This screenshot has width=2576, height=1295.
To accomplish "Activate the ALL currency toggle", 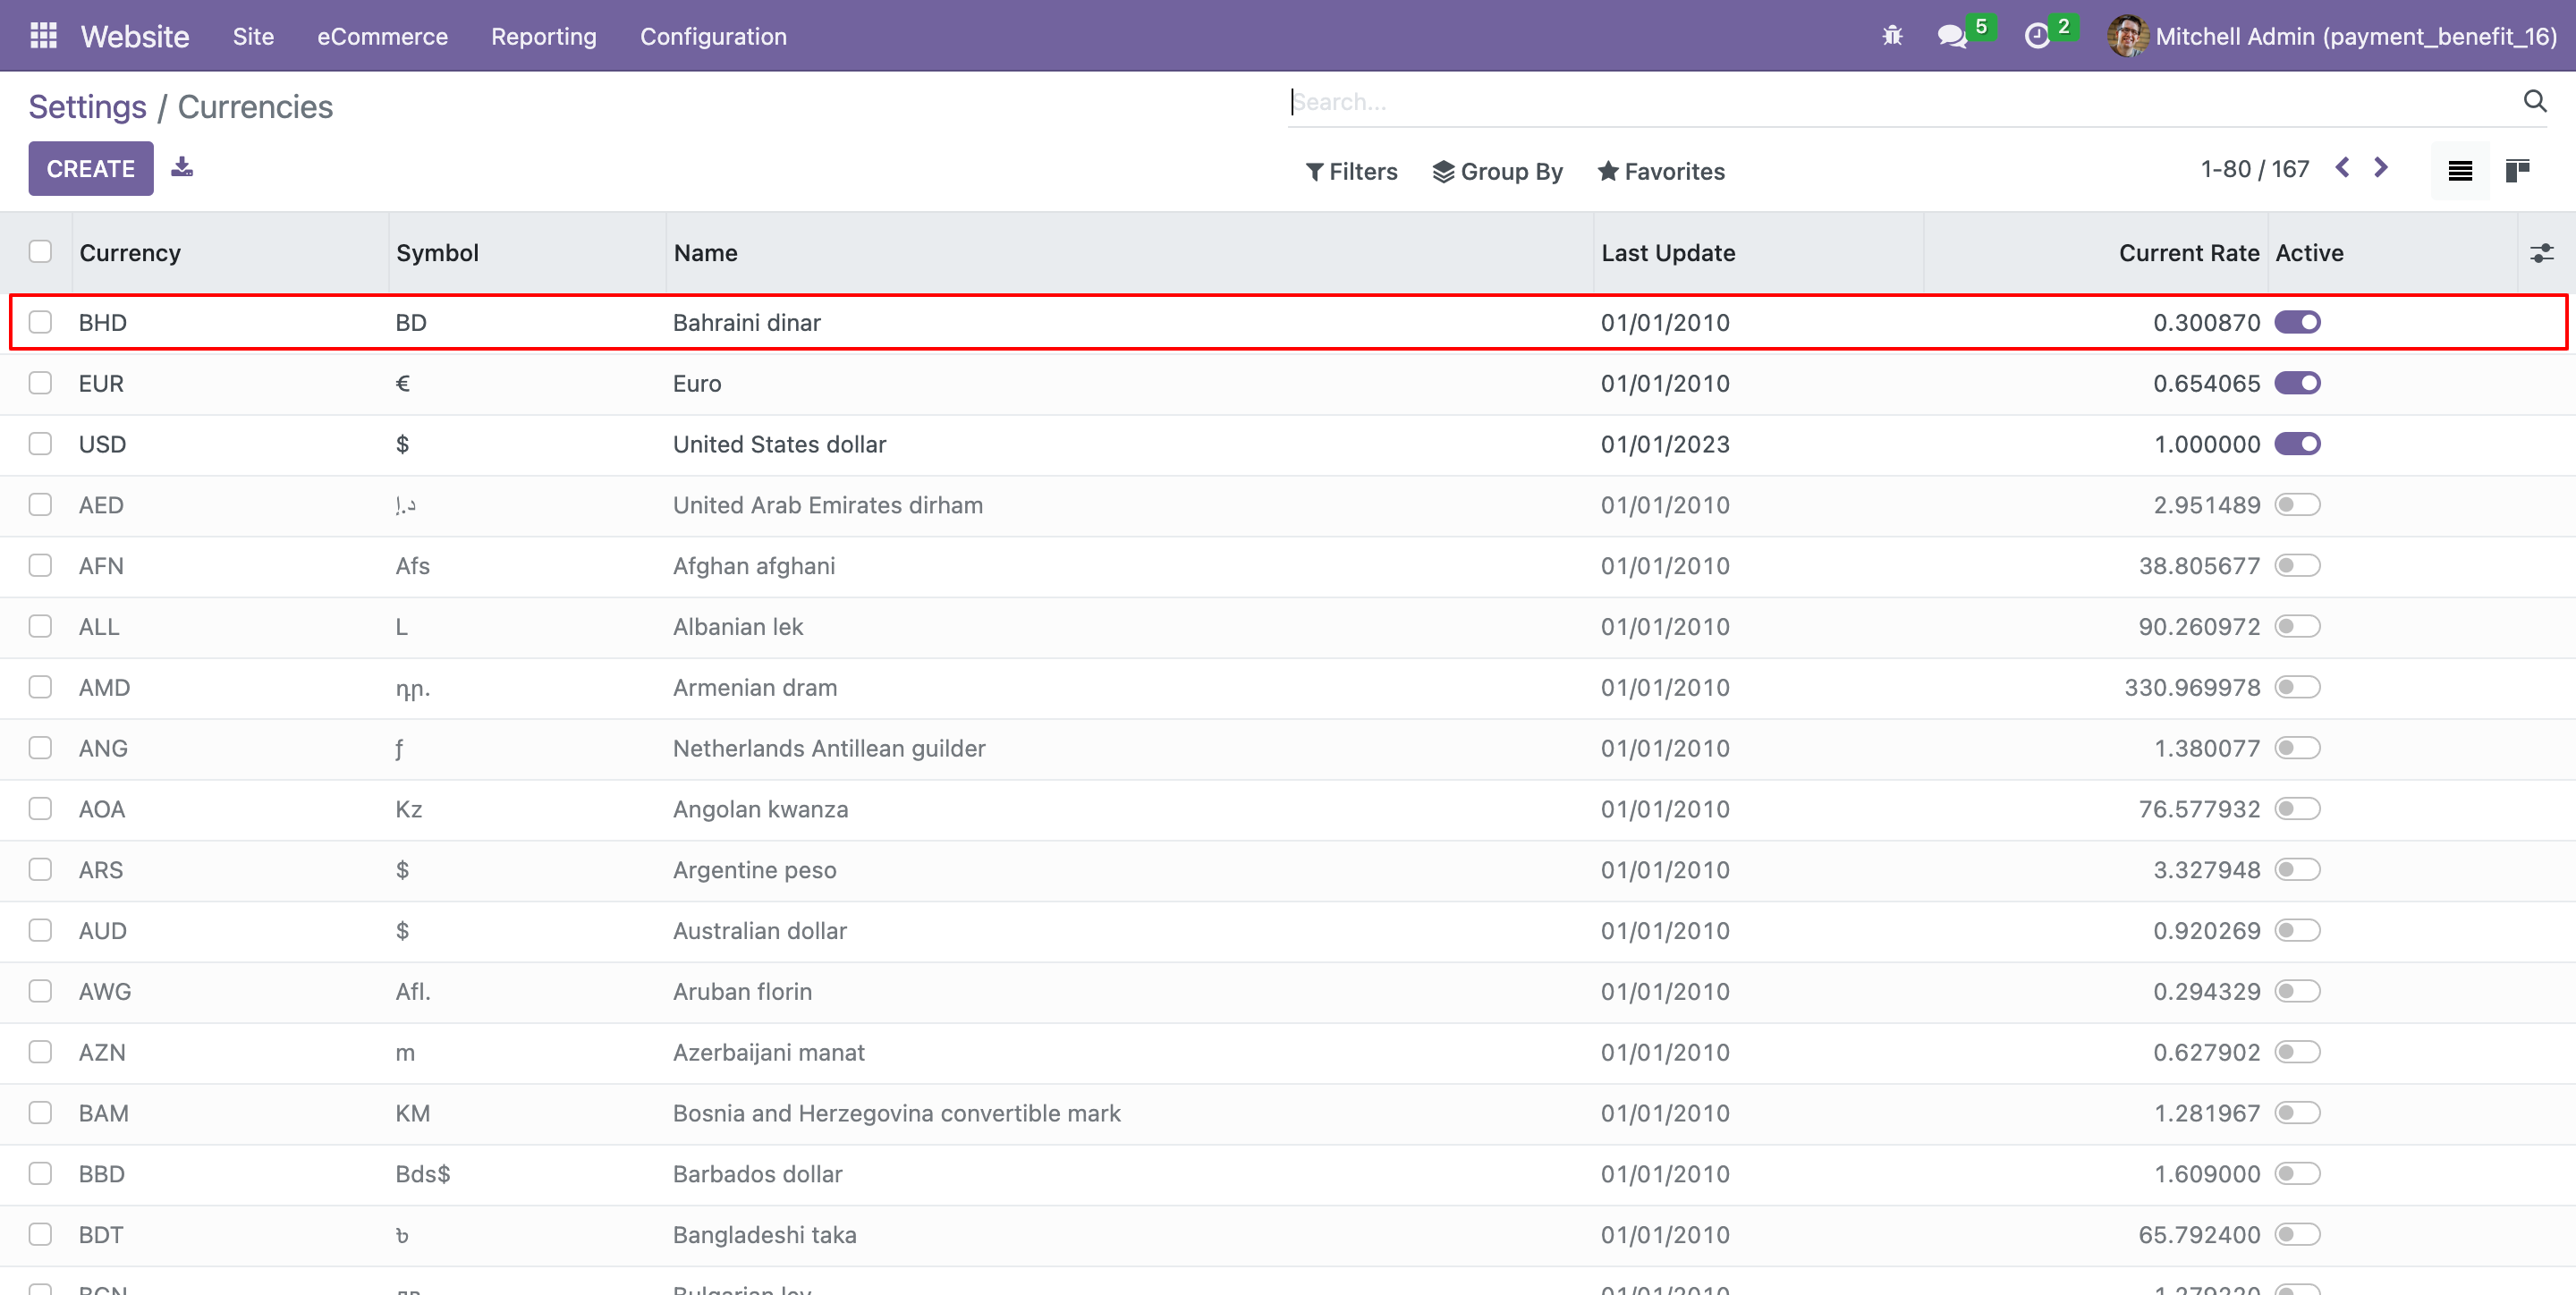I will point(2297,627).
